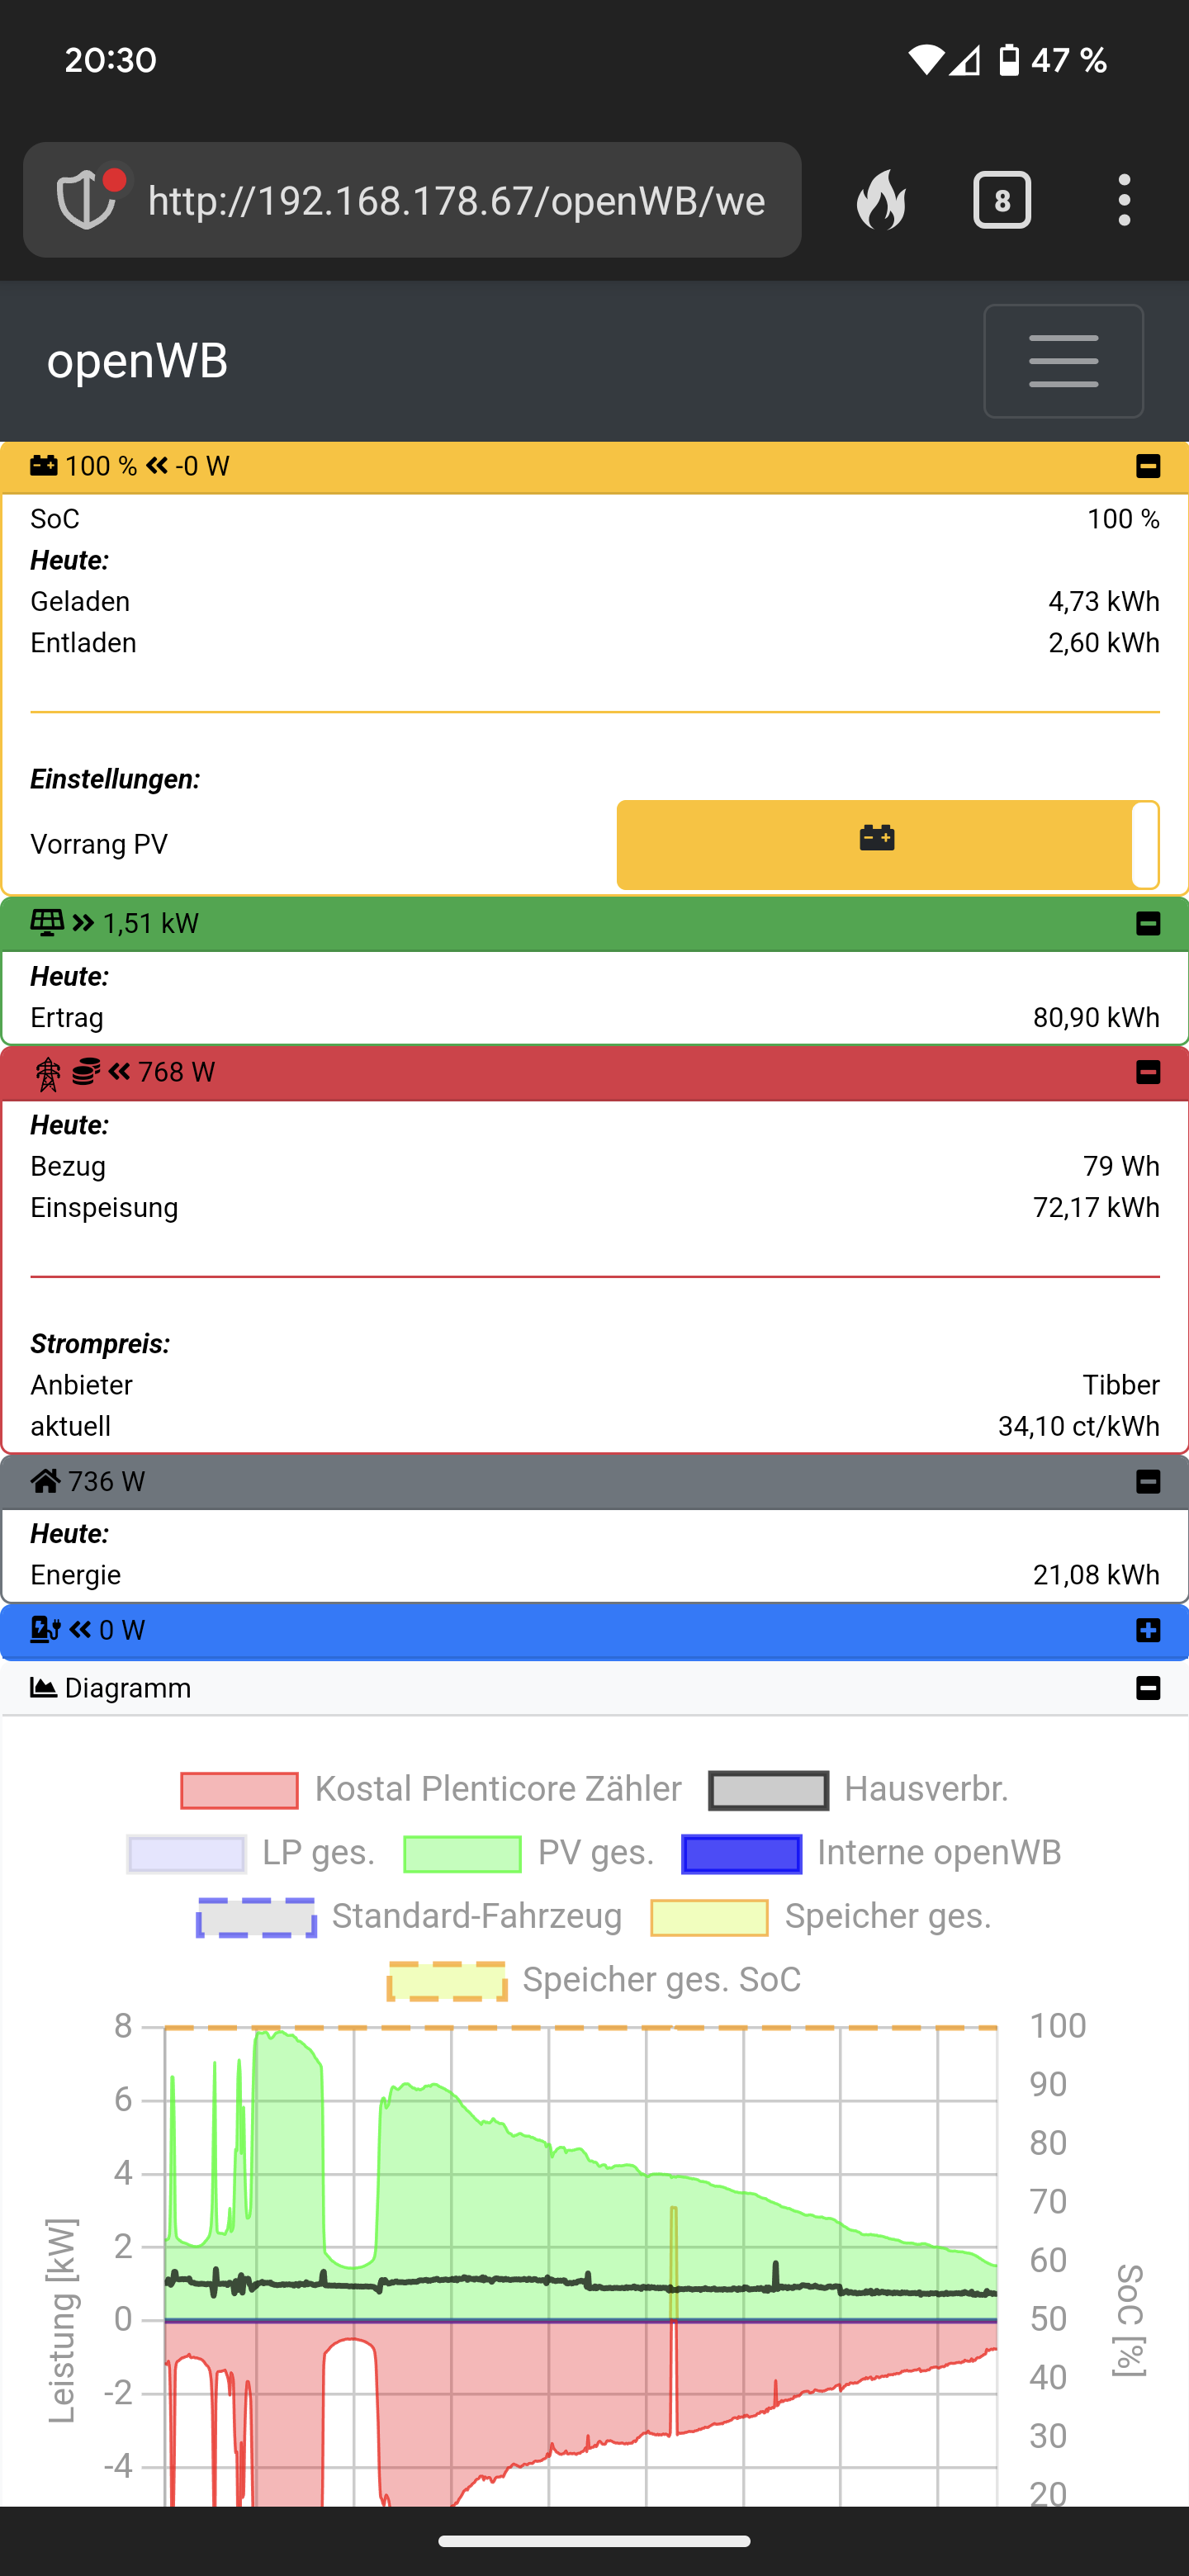Expand the blue charge point section

(1148, 1630)
